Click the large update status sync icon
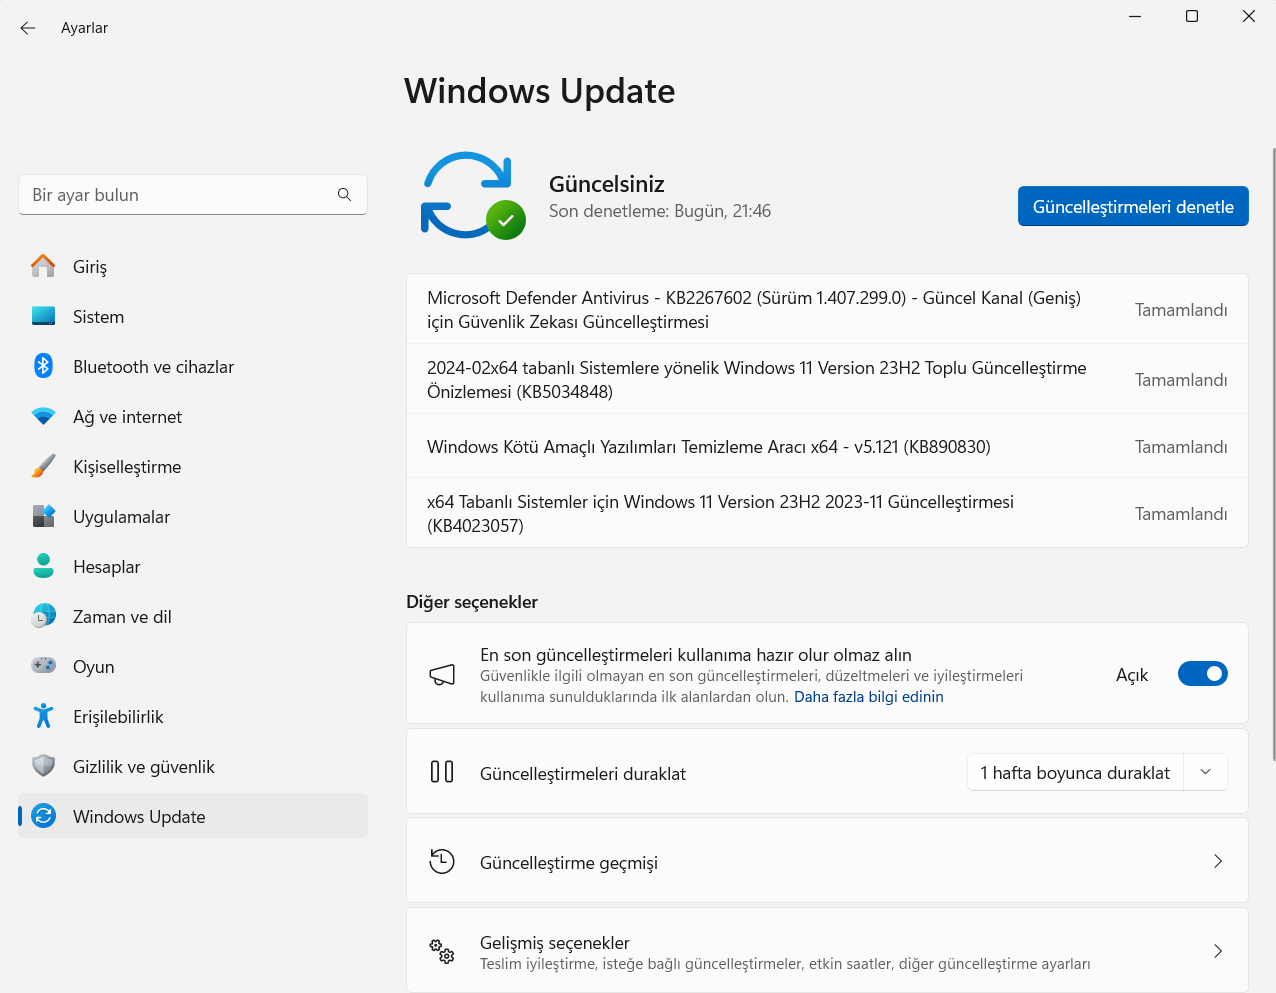1276x993 pixels. pyautogui.click(x=473, y=195)
